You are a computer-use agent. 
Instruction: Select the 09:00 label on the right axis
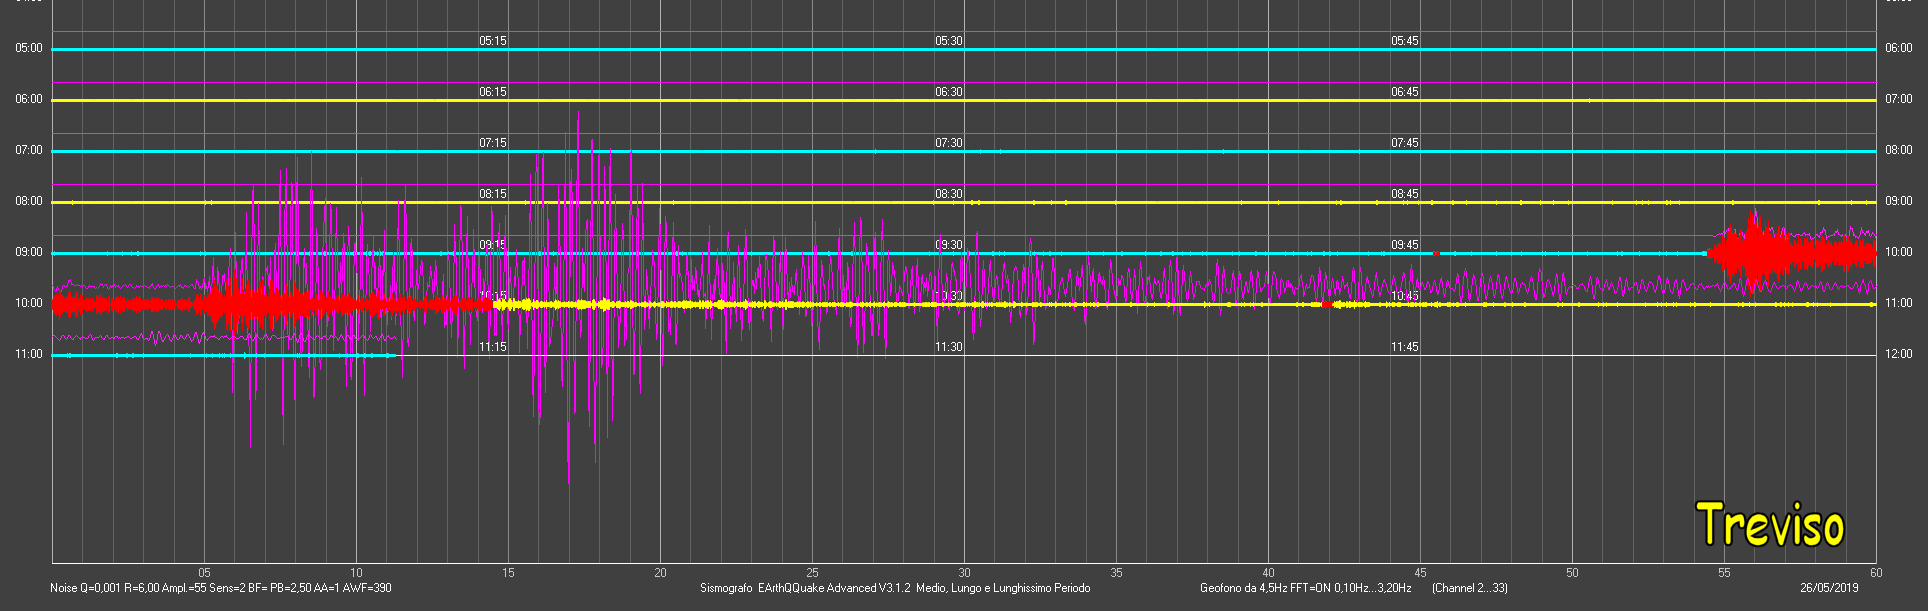(x=1899, y=201)
